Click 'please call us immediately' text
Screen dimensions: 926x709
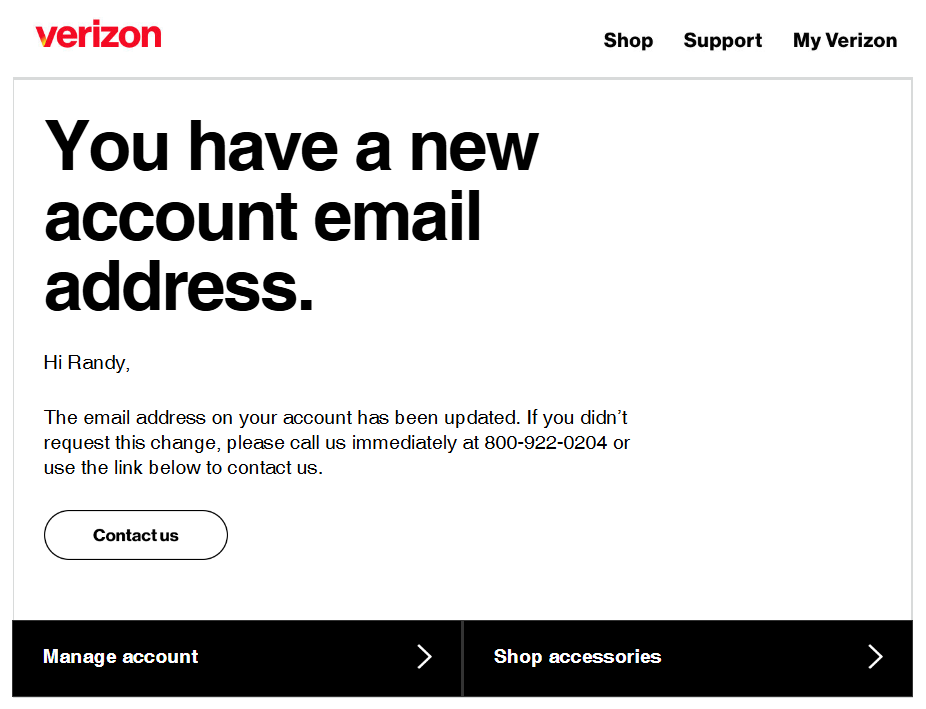pos(344,443)
